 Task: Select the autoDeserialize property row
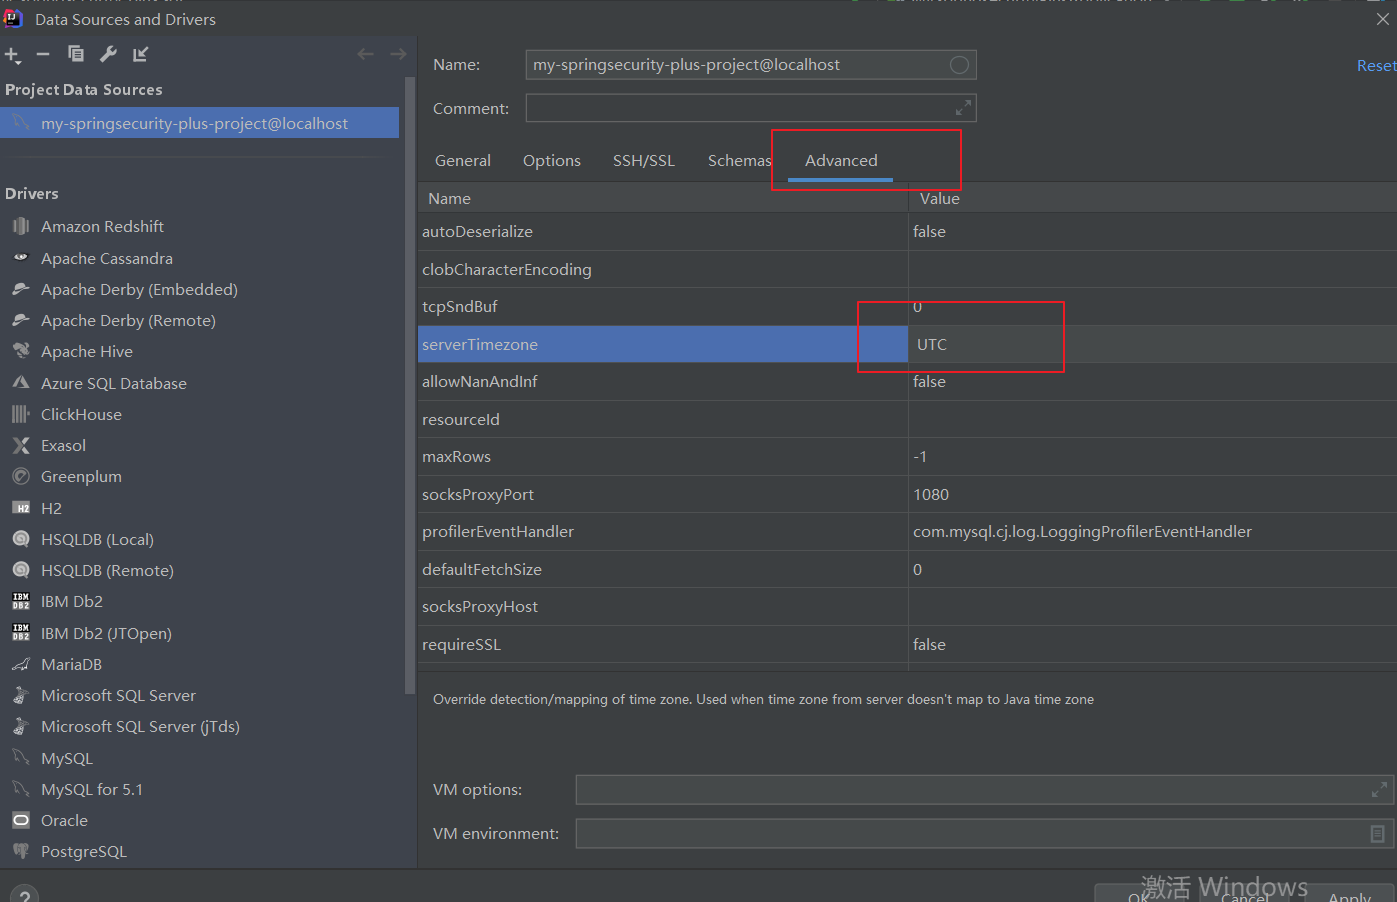(907, 232)
